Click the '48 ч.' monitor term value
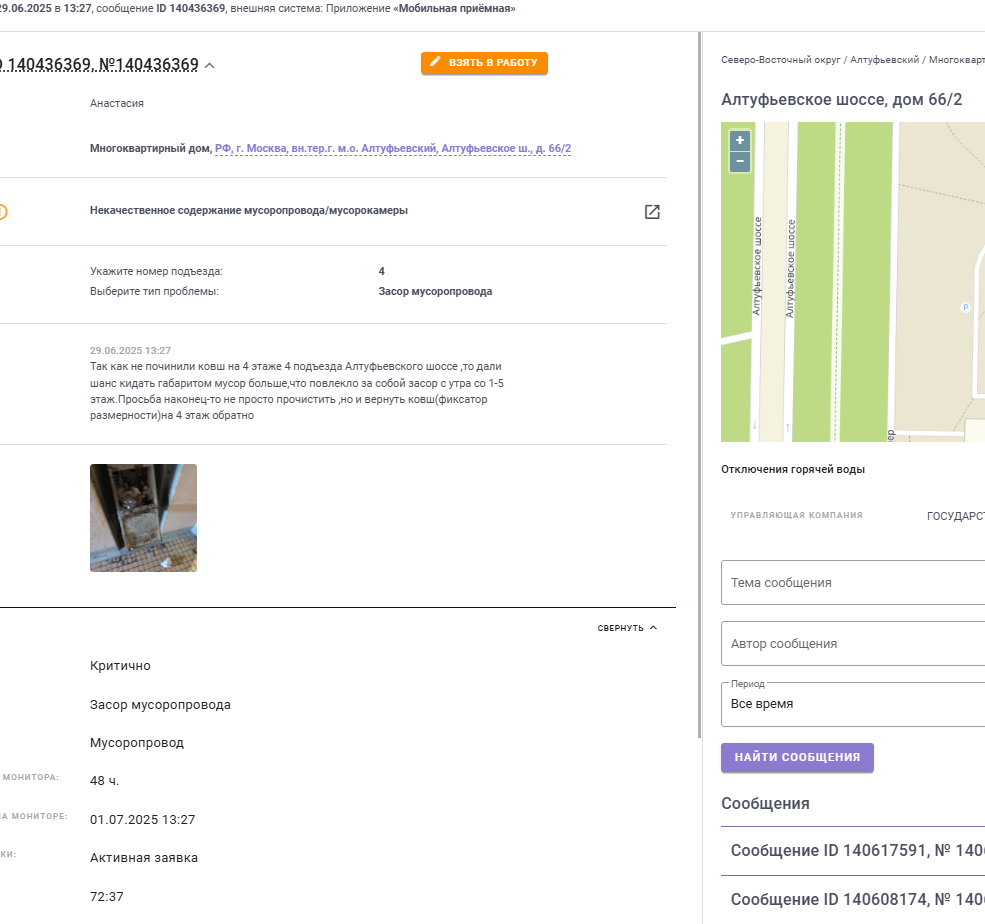The height and width of the screenshot is (924, 985). (104, 781)
